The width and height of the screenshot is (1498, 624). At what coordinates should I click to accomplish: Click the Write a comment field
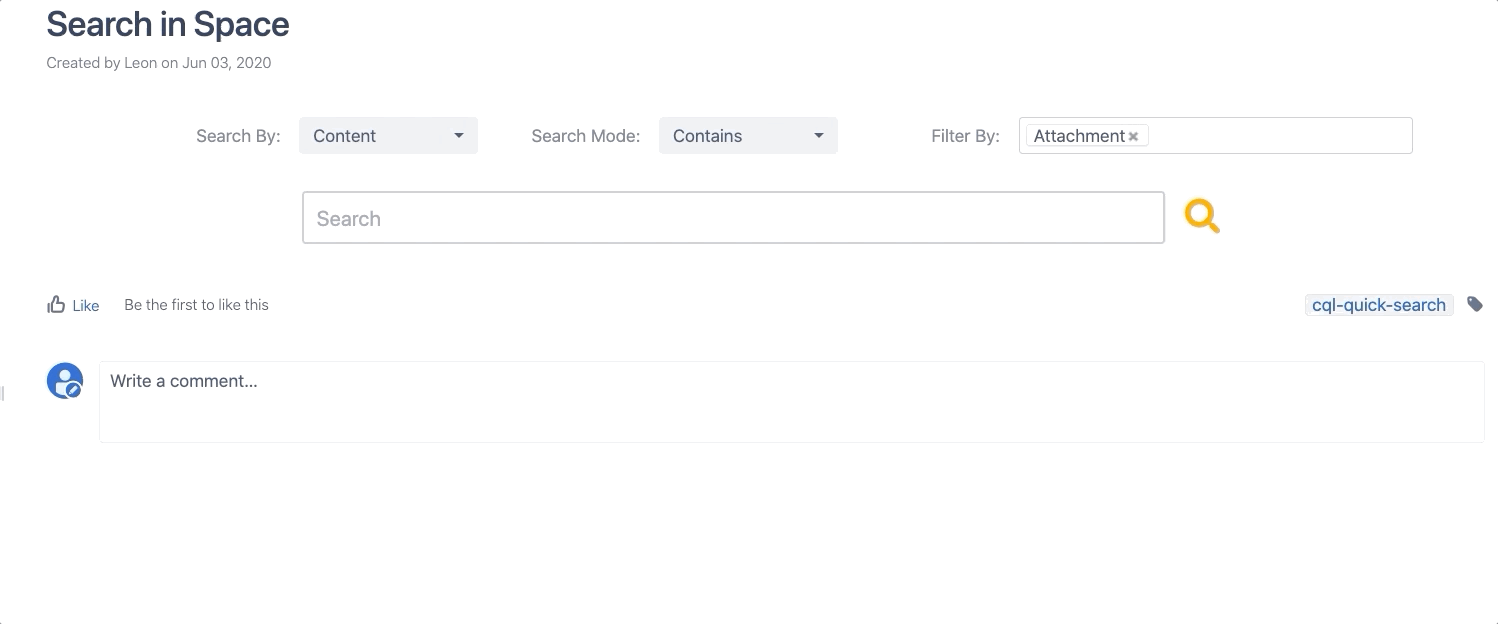click(x=790, y=401)
